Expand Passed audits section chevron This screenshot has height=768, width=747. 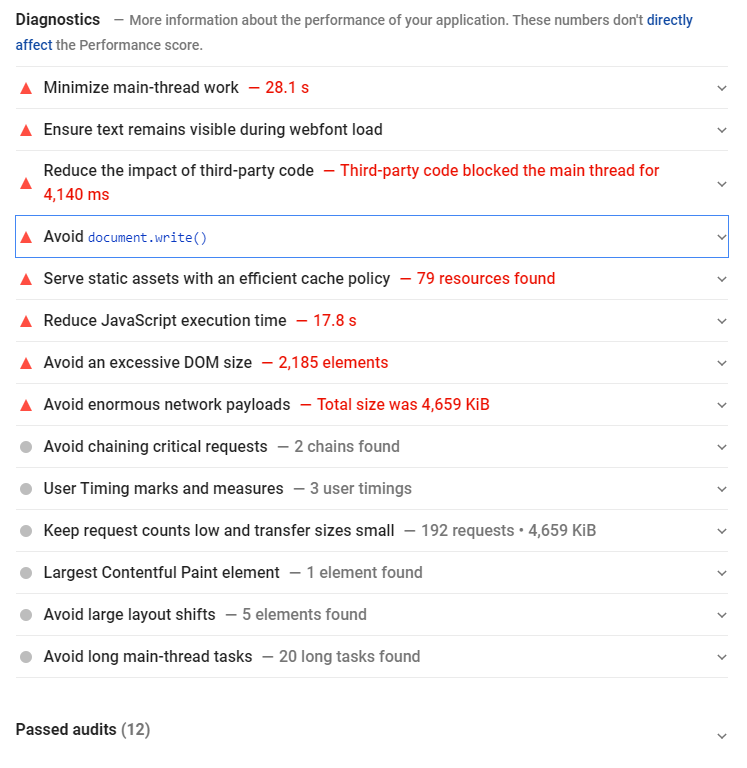722,736
